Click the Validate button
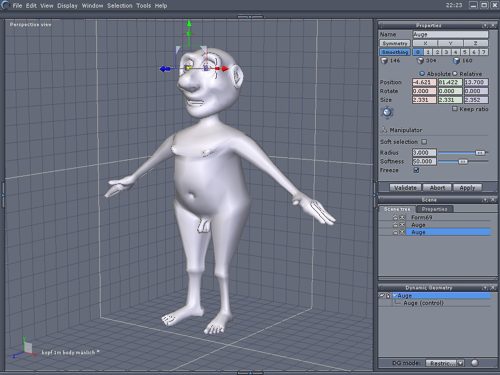This screenshot has height=375, width=500. pyautogui.click(x=405, y=188)
